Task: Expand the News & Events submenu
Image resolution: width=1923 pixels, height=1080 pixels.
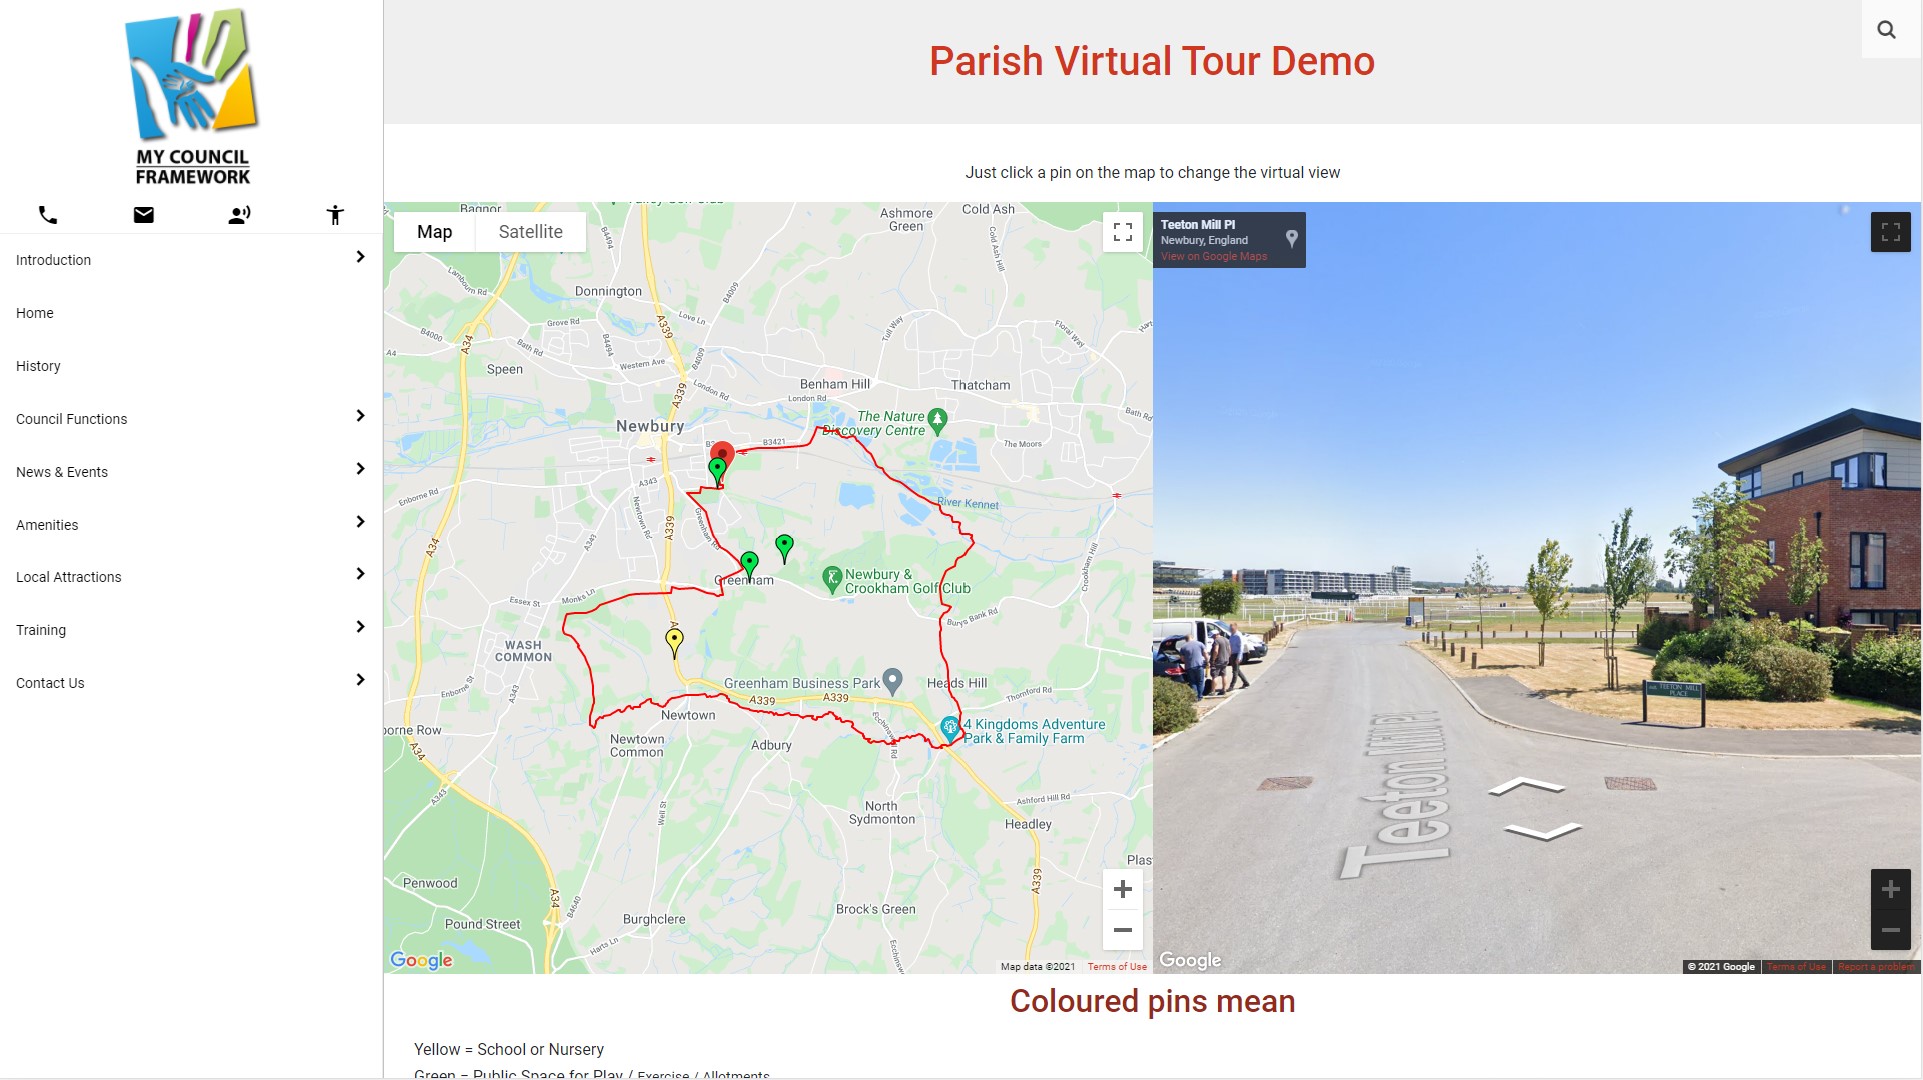Action: coord(360,469)
